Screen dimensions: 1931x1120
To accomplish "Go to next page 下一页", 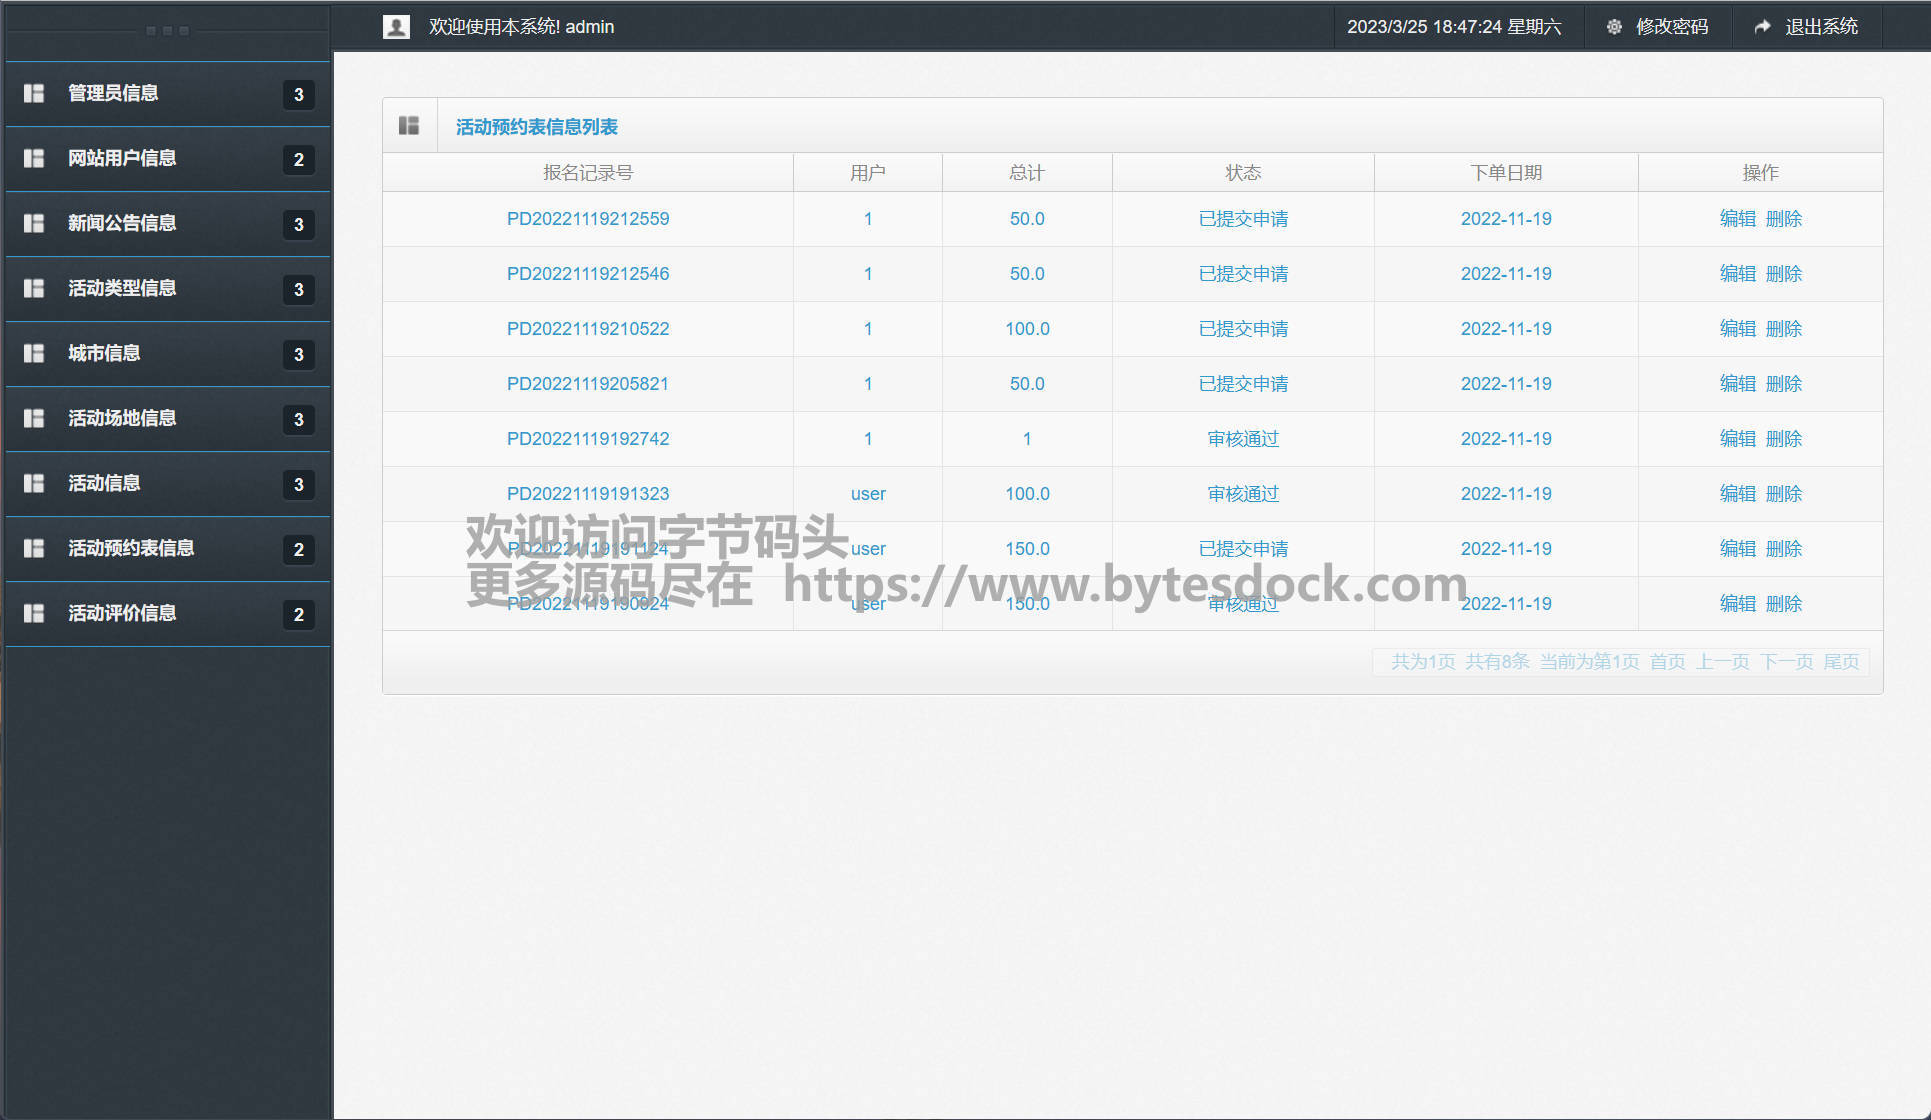I will coord(1786,662).
